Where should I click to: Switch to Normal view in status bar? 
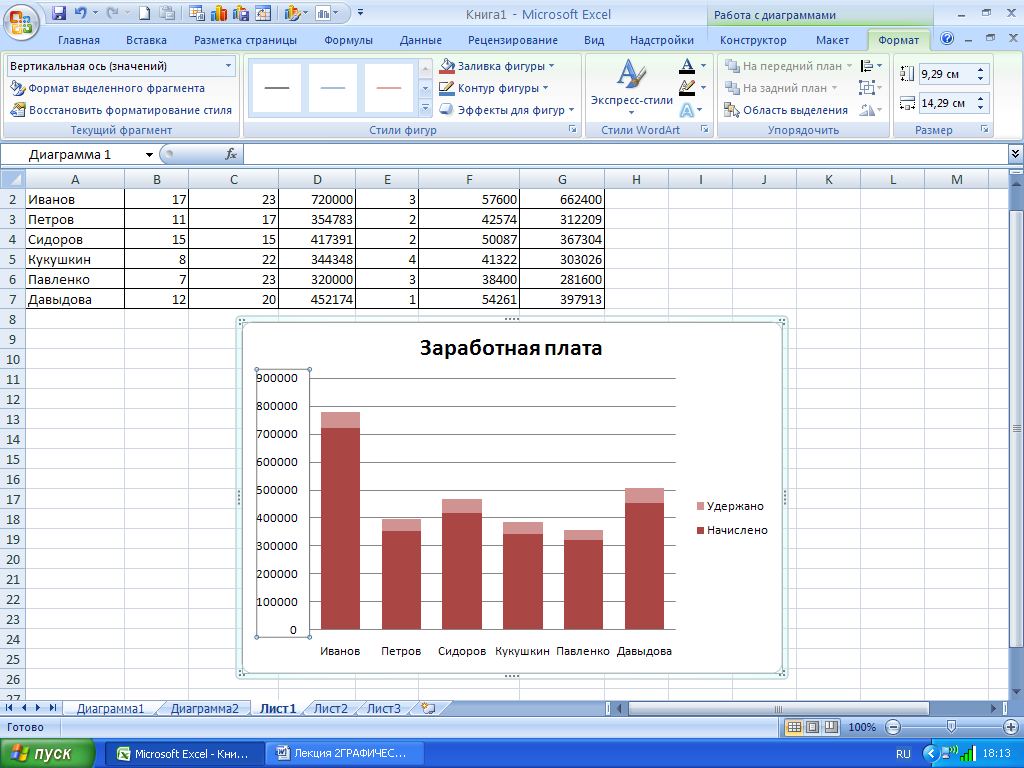tap(794, 727)
